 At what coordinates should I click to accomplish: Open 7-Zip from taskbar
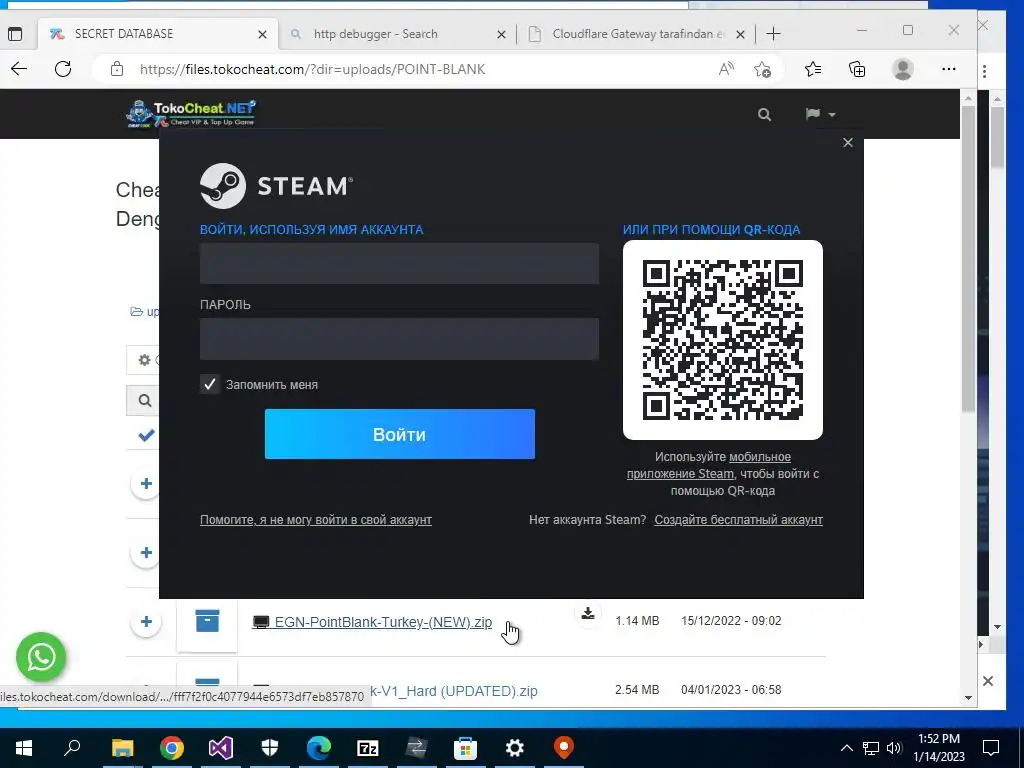coord(368,748)
